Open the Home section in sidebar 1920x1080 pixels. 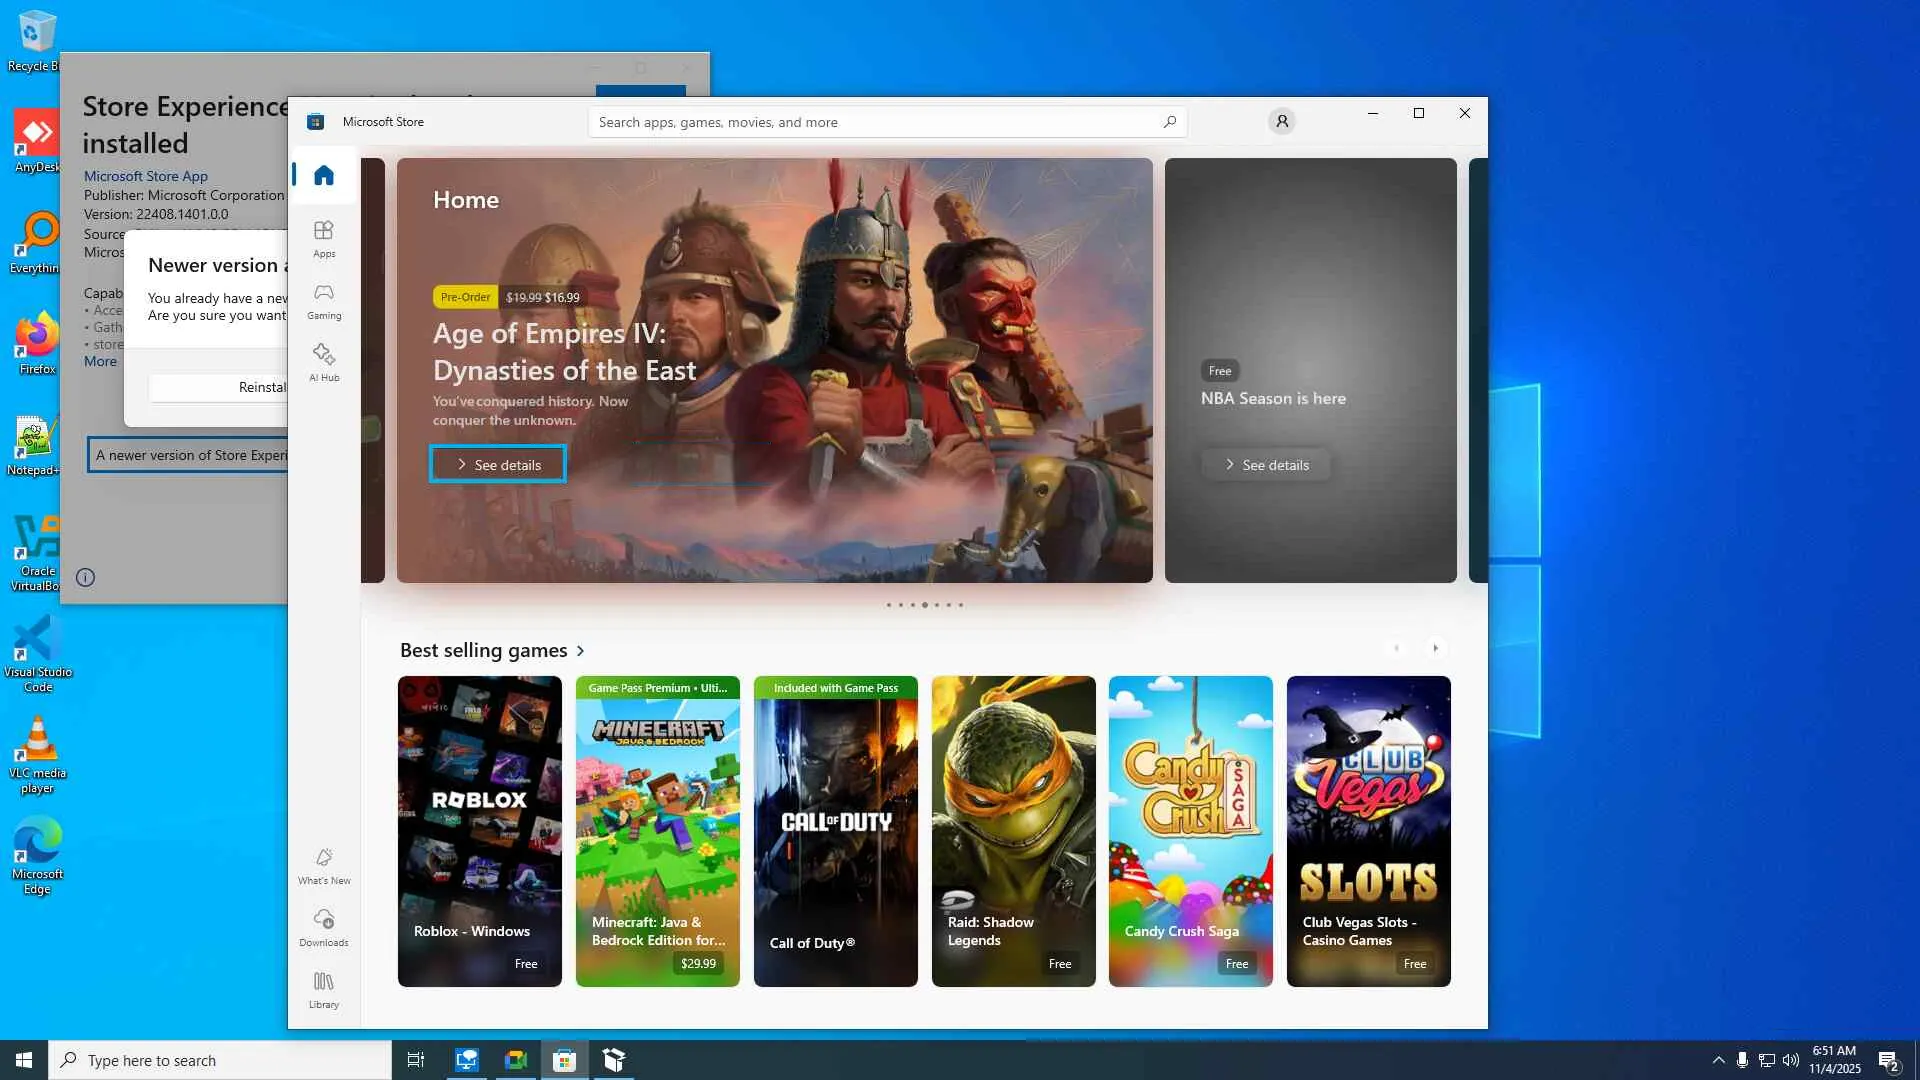point(323,176)
